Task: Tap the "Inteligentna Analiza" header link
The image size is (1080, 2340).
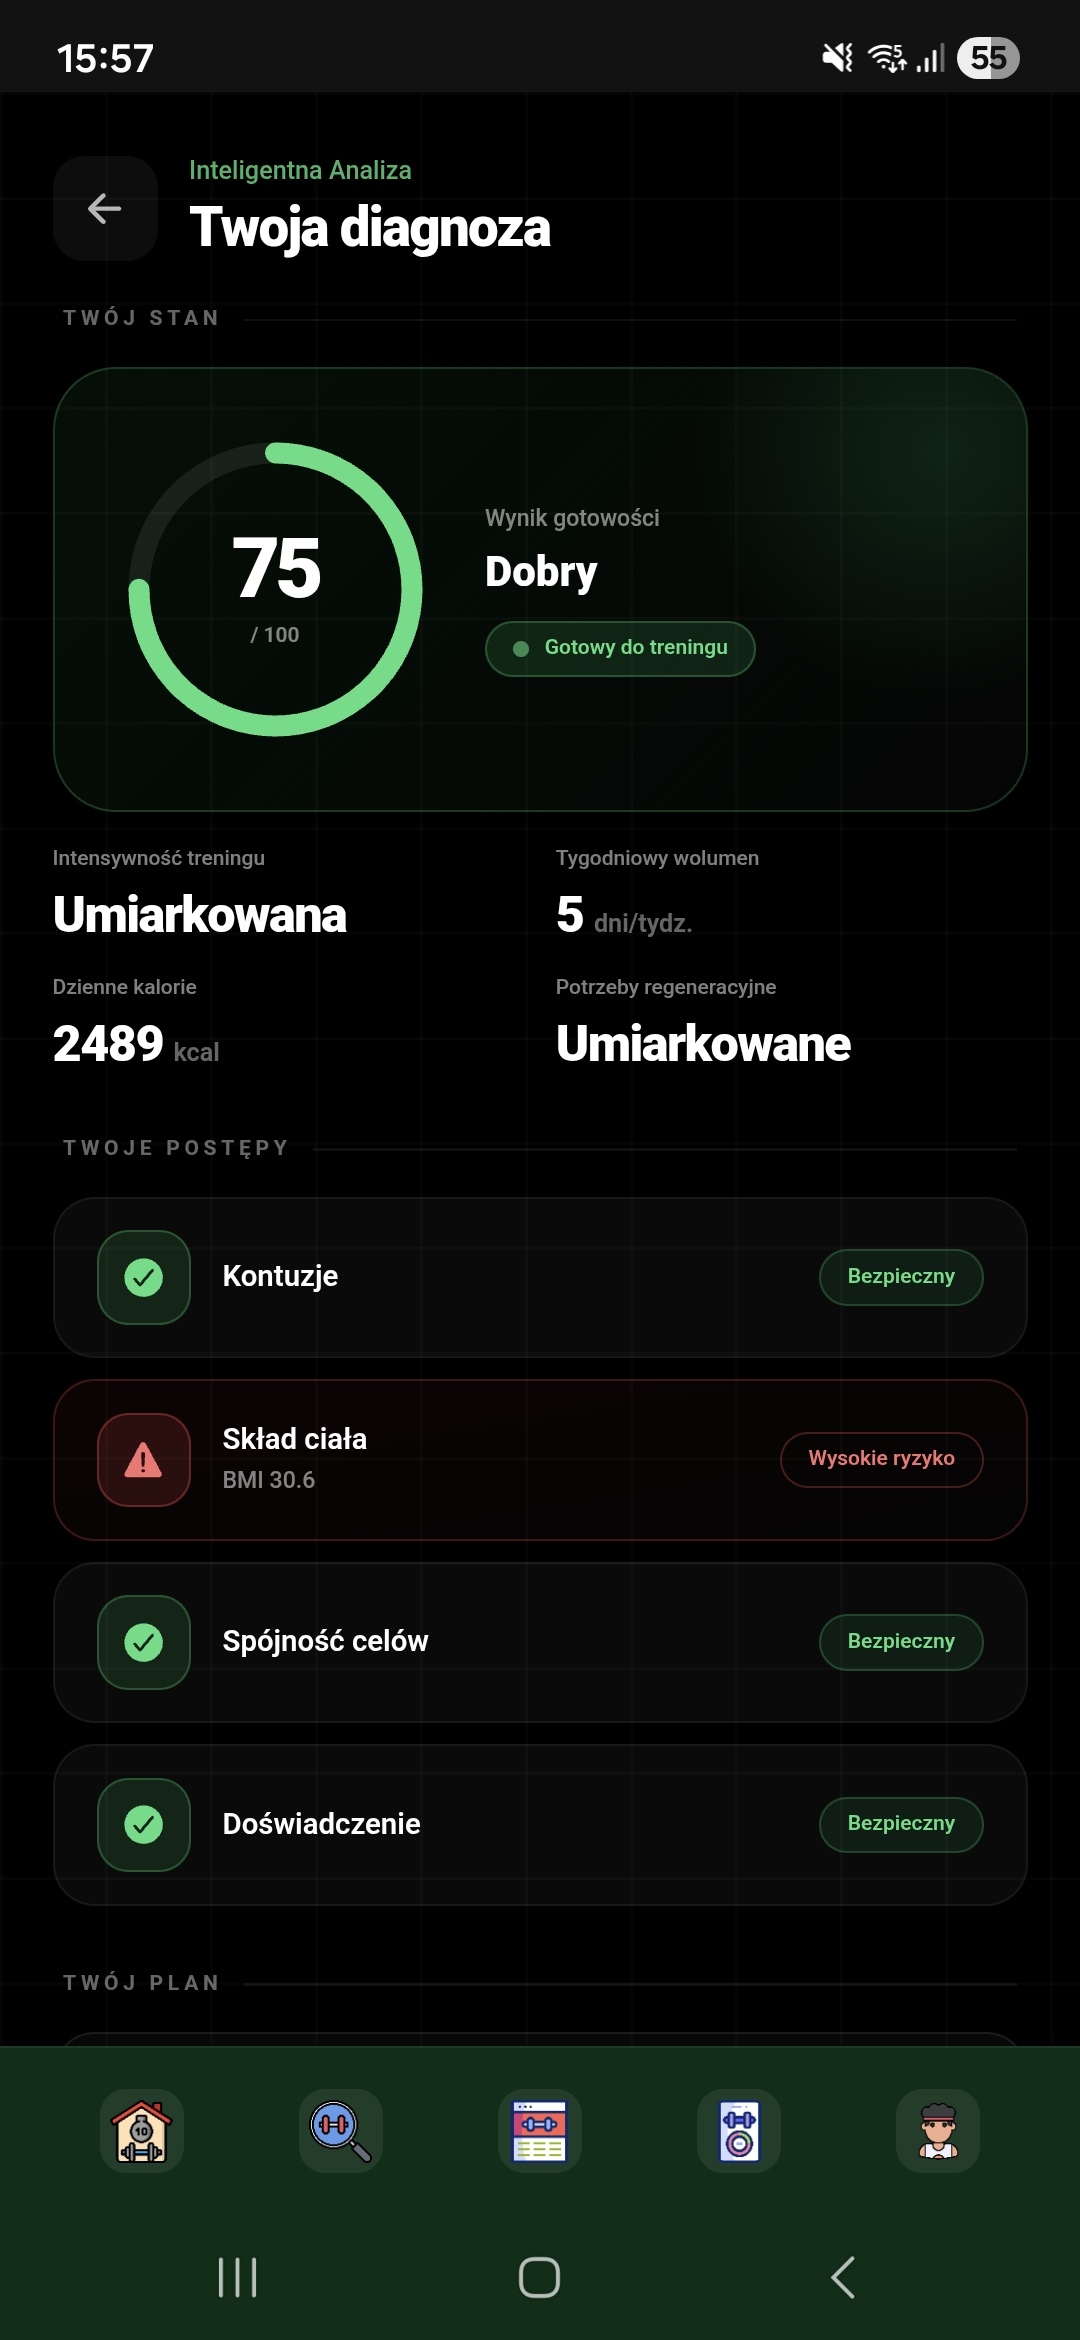Action: (300, 170)
